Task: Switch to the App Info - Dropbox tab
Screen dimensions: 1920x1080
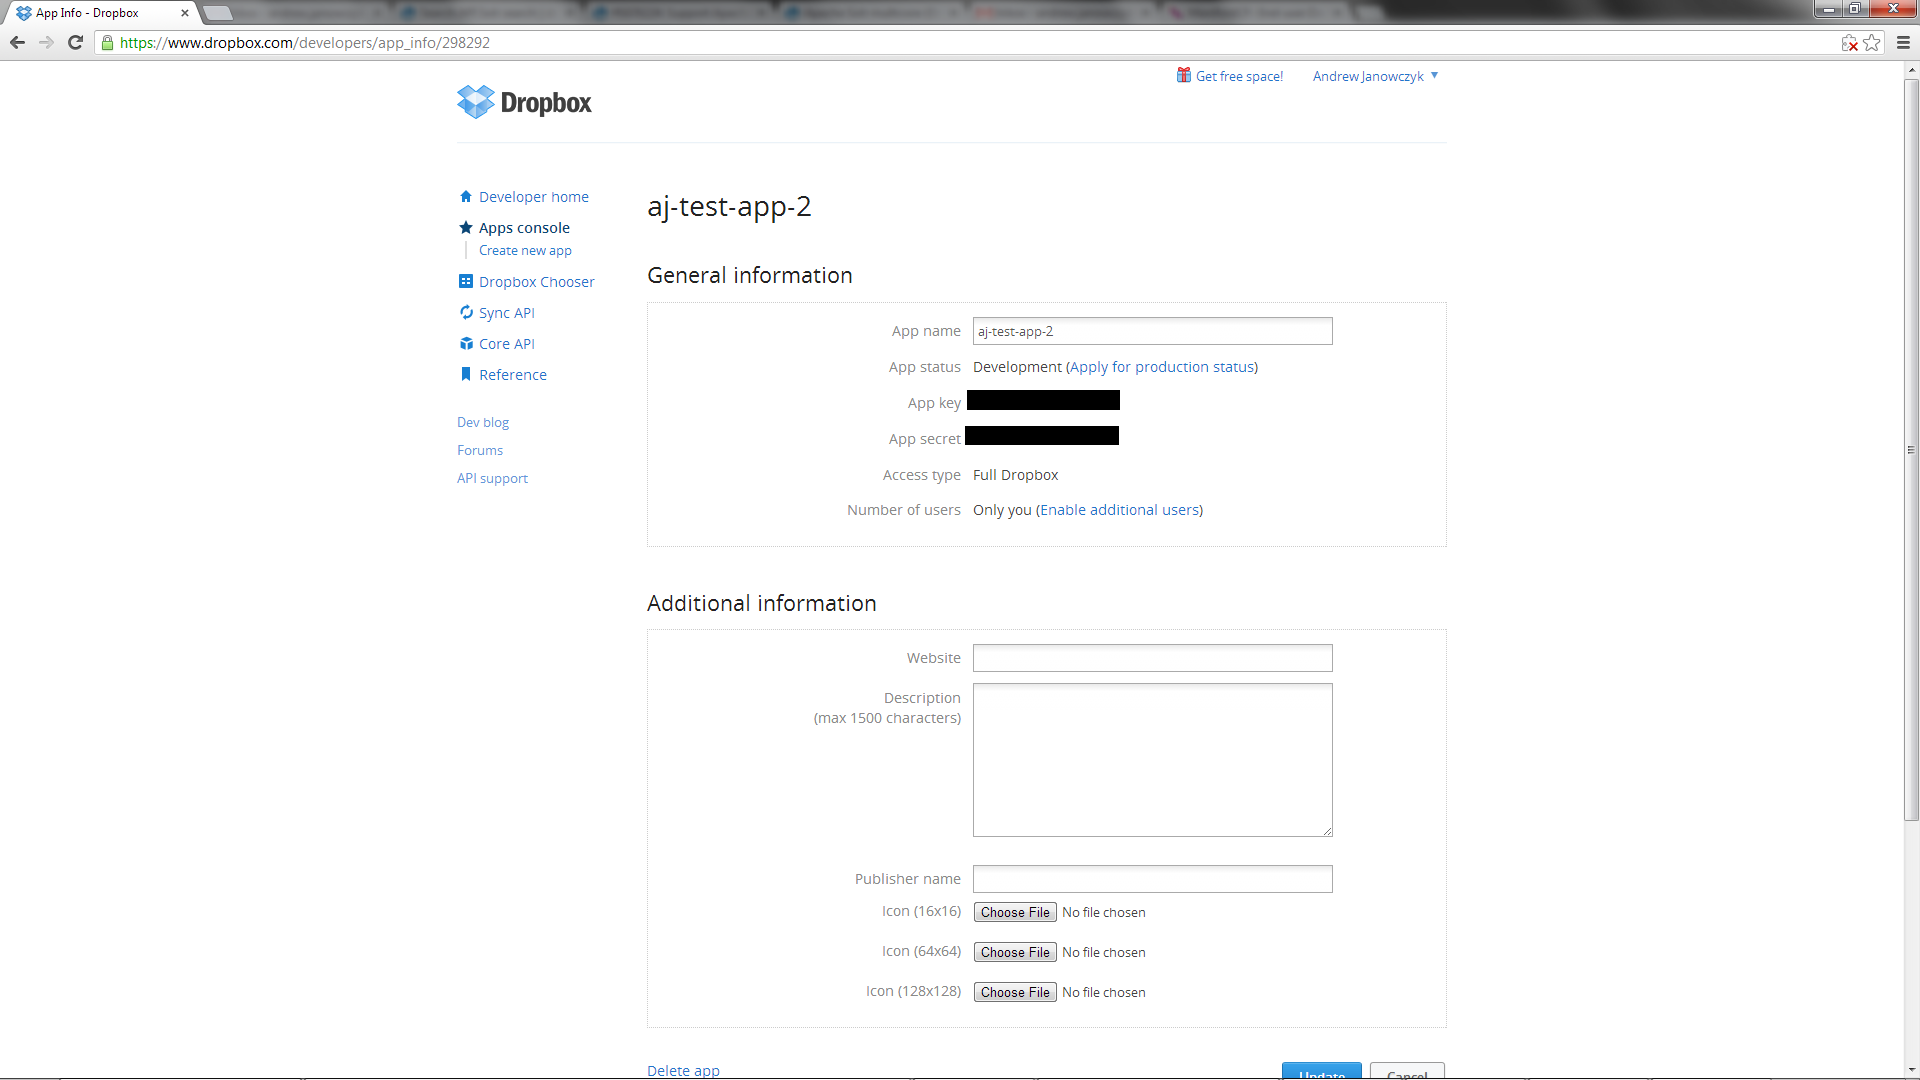Action: (95, 13)
